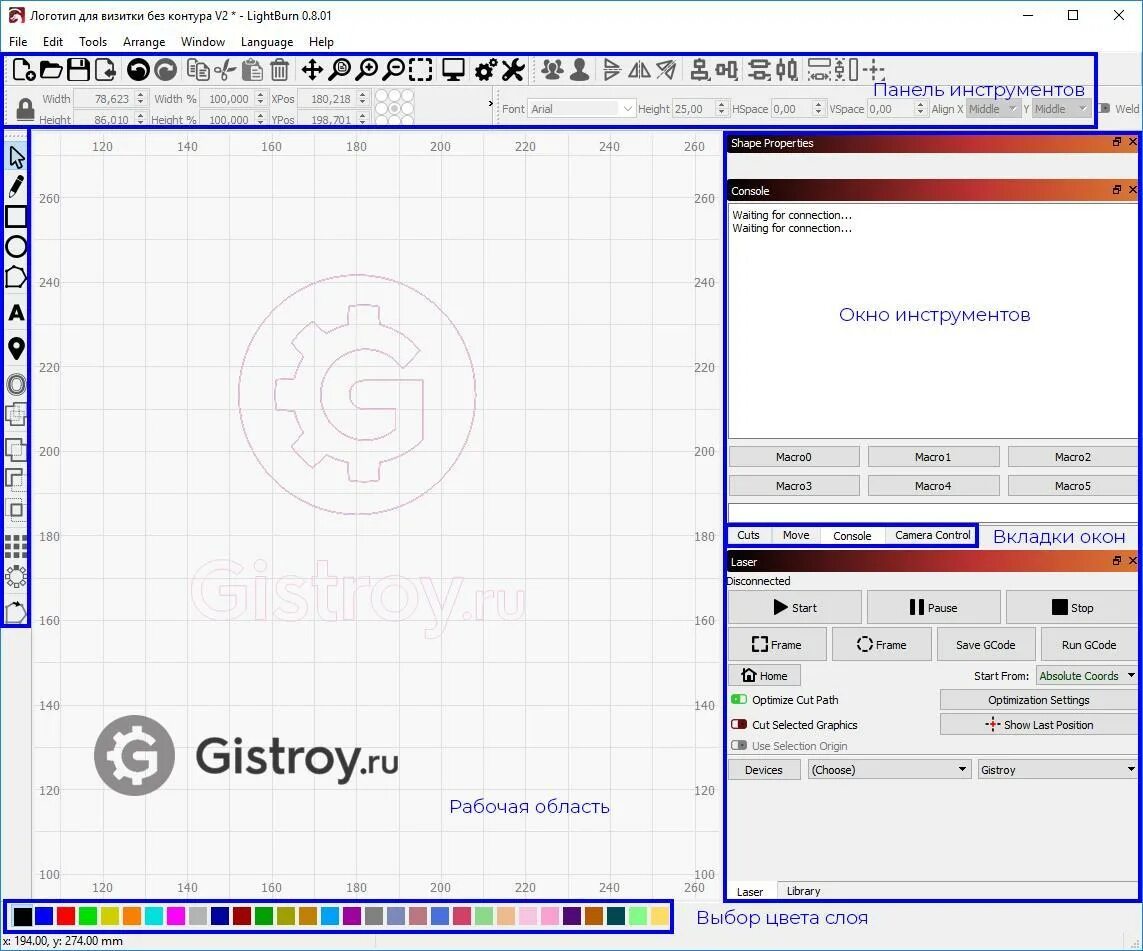The image size is (1143, 951).
Task: Open the Align X Middle dropdown
Action: [992, 109]
